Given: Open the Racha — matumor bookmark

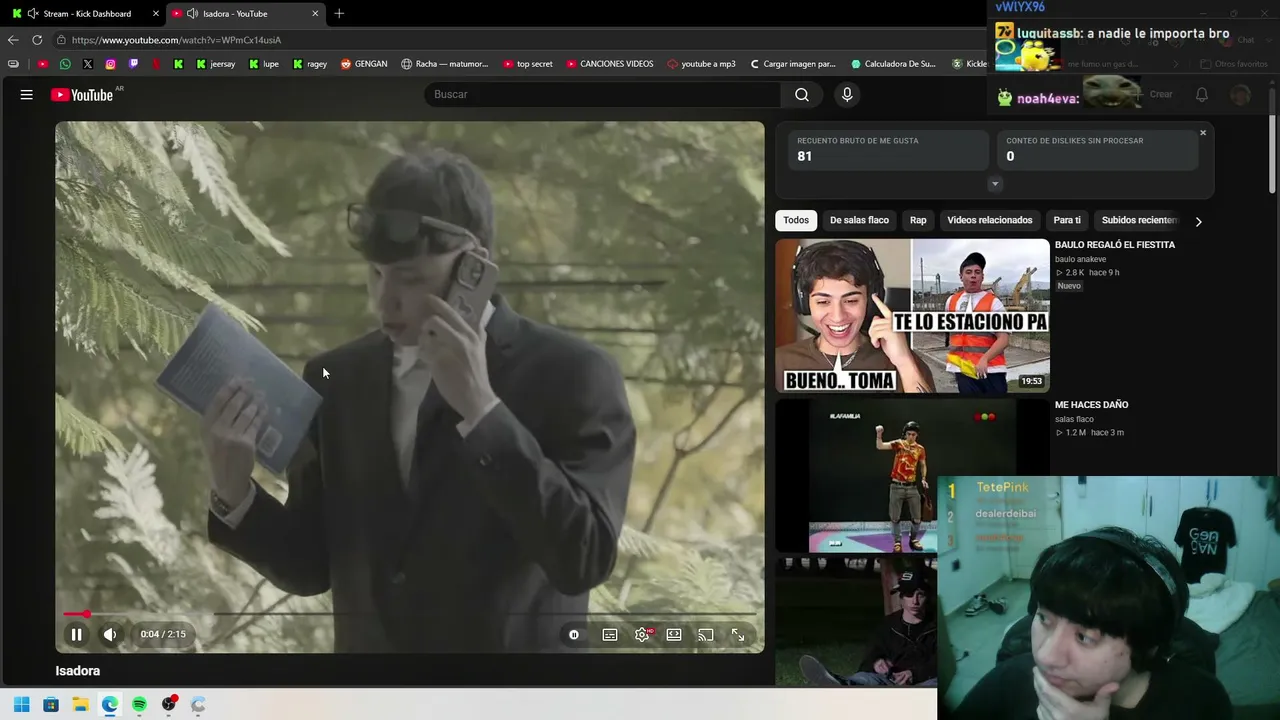Looking at the screenshot, I should pyautogui.click(x=445, y=64).
